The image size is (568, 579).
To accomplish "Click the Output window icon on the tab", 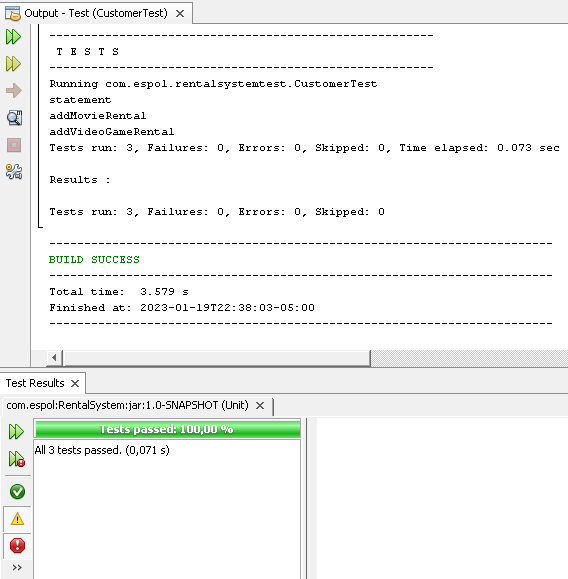I will point(13,13).
